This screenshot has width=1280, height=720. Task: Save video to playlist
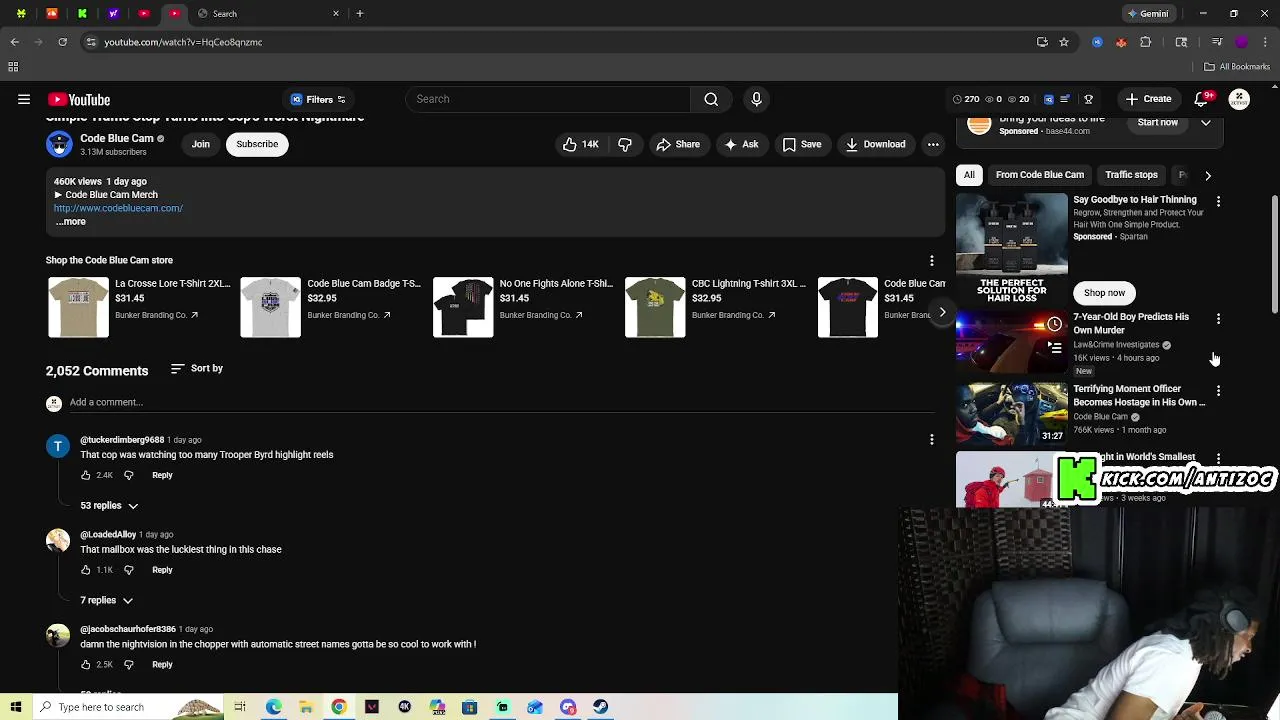point(802,144)
